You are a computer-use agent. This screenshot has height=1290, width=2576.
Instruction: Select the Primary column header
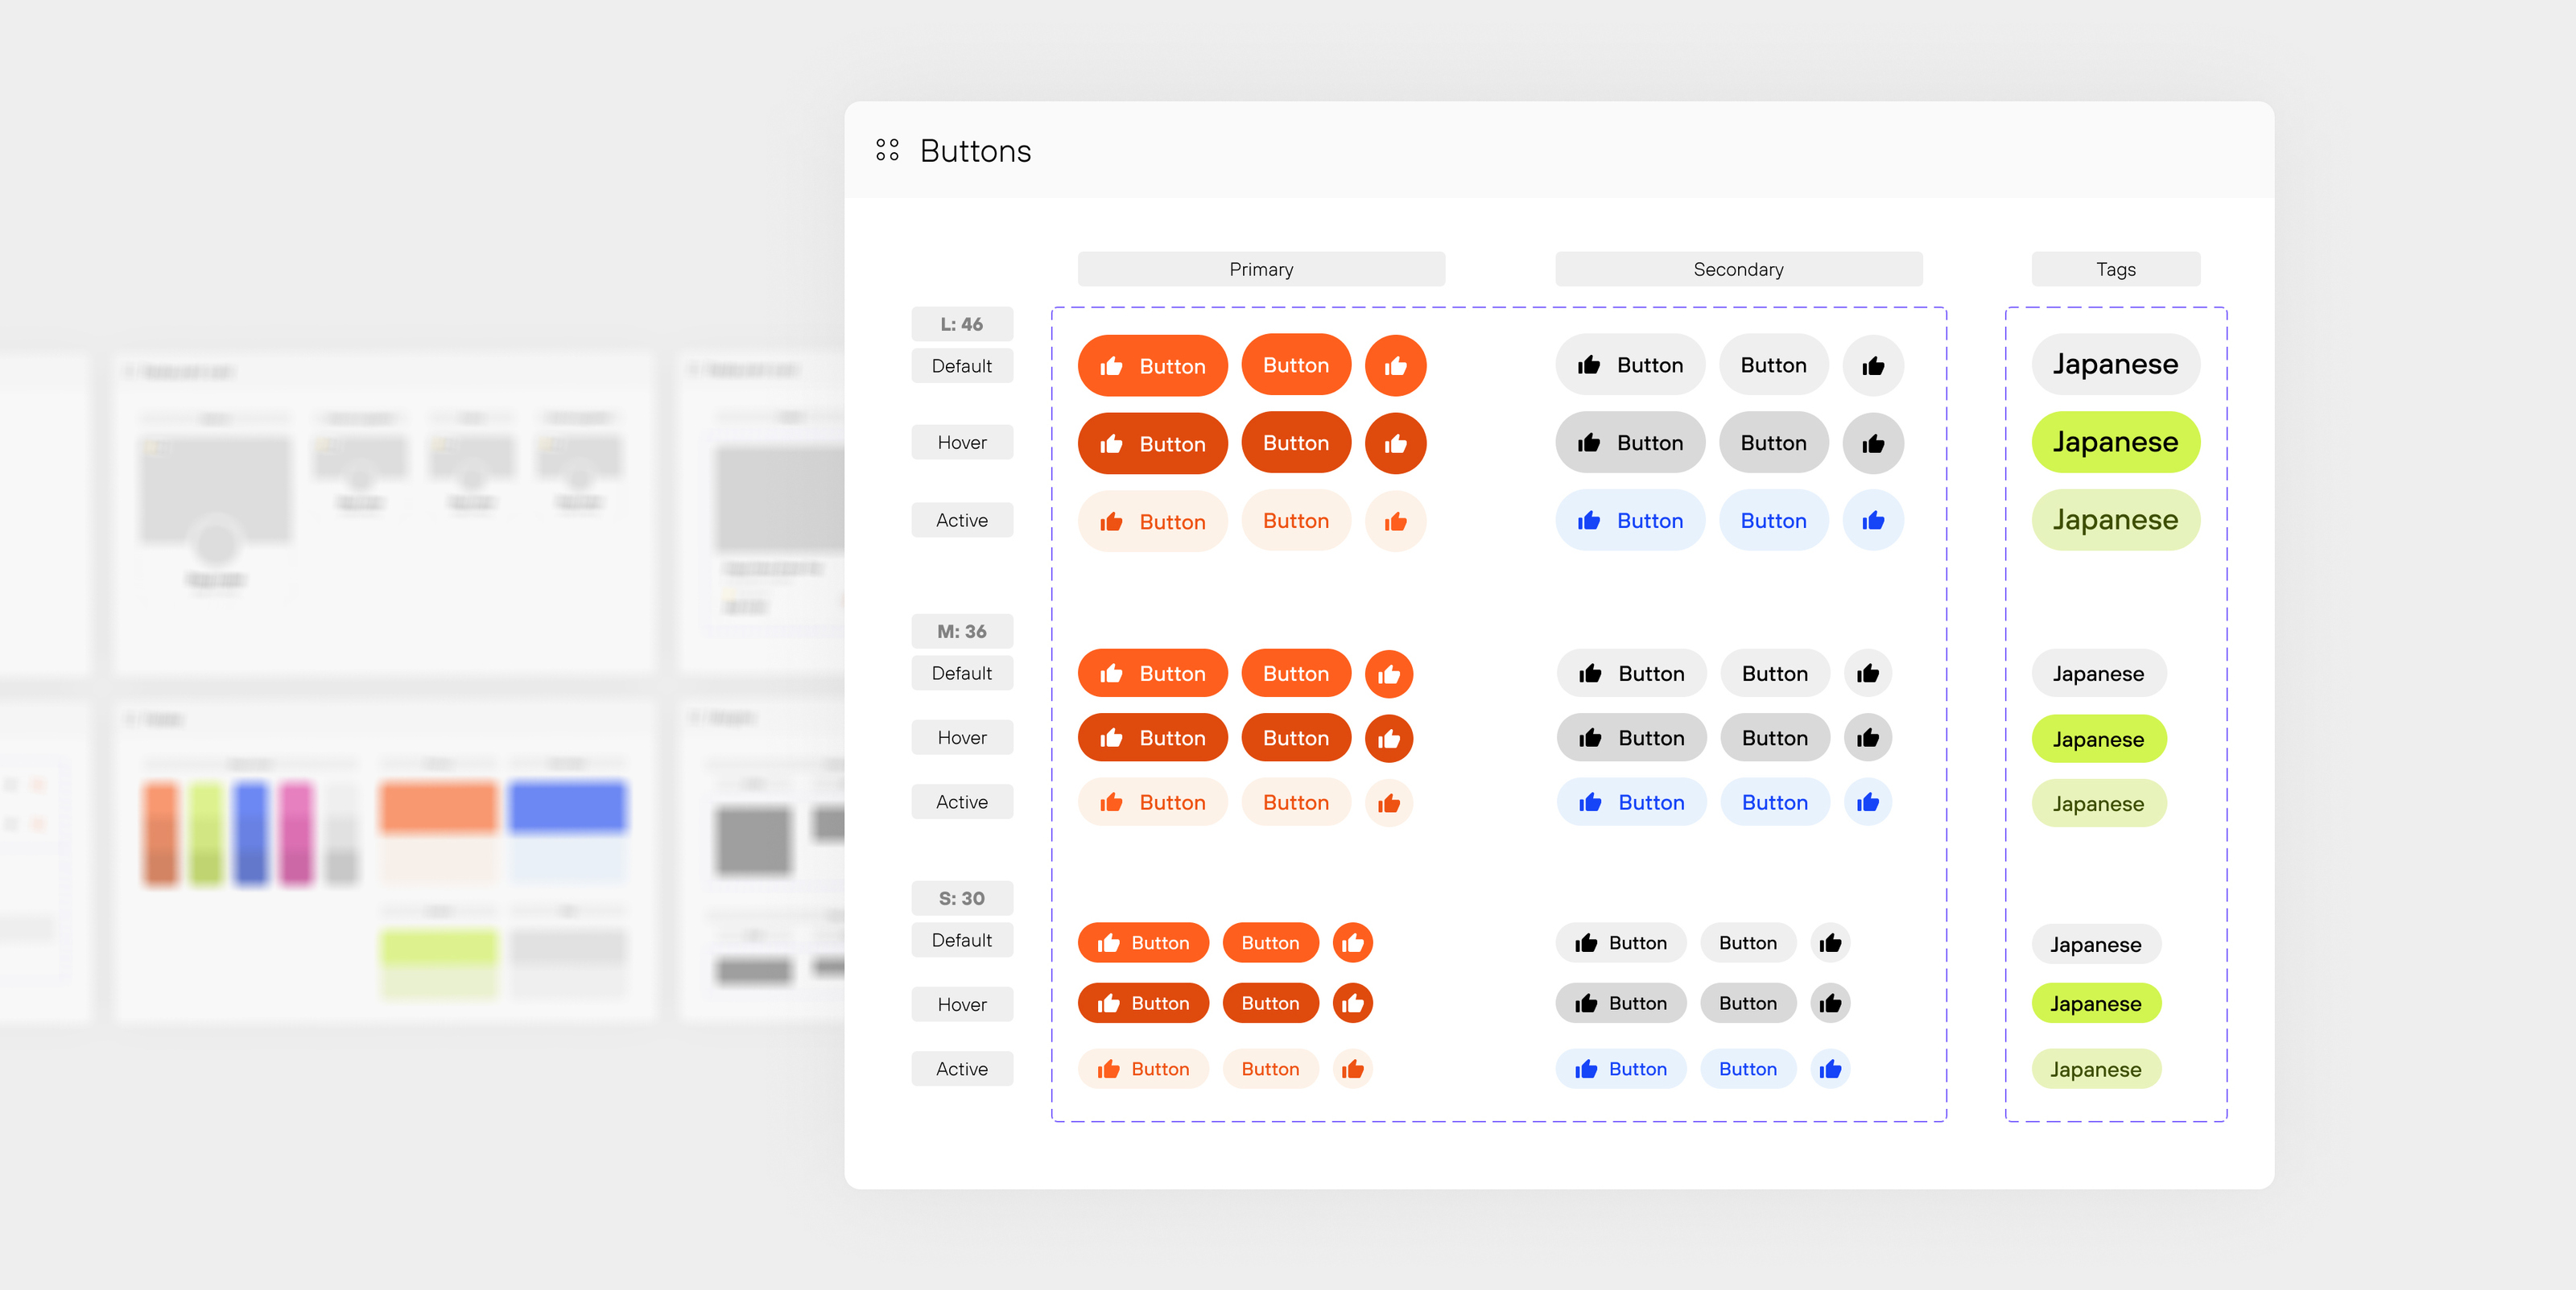pyautogui.click(x=1260, y=269)
